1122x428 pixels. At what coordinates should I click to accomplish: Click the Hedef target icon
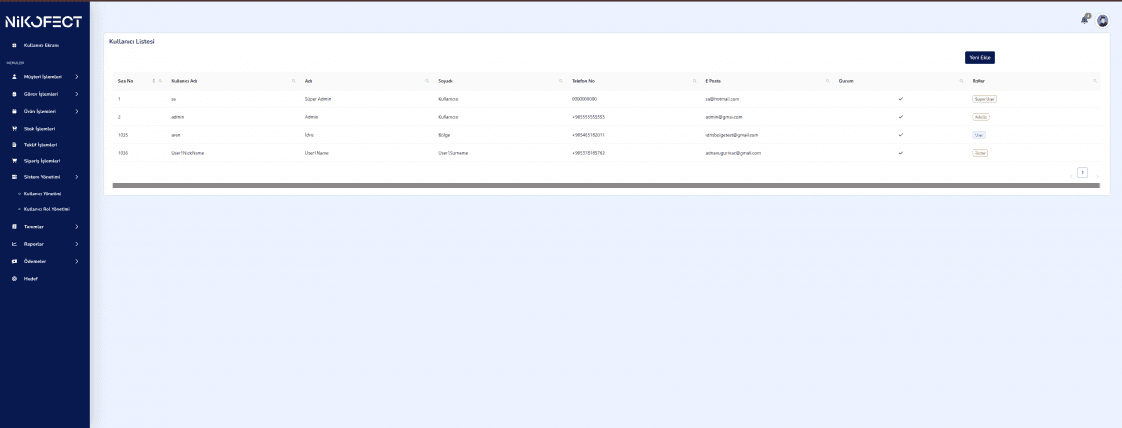click(14, 278)
